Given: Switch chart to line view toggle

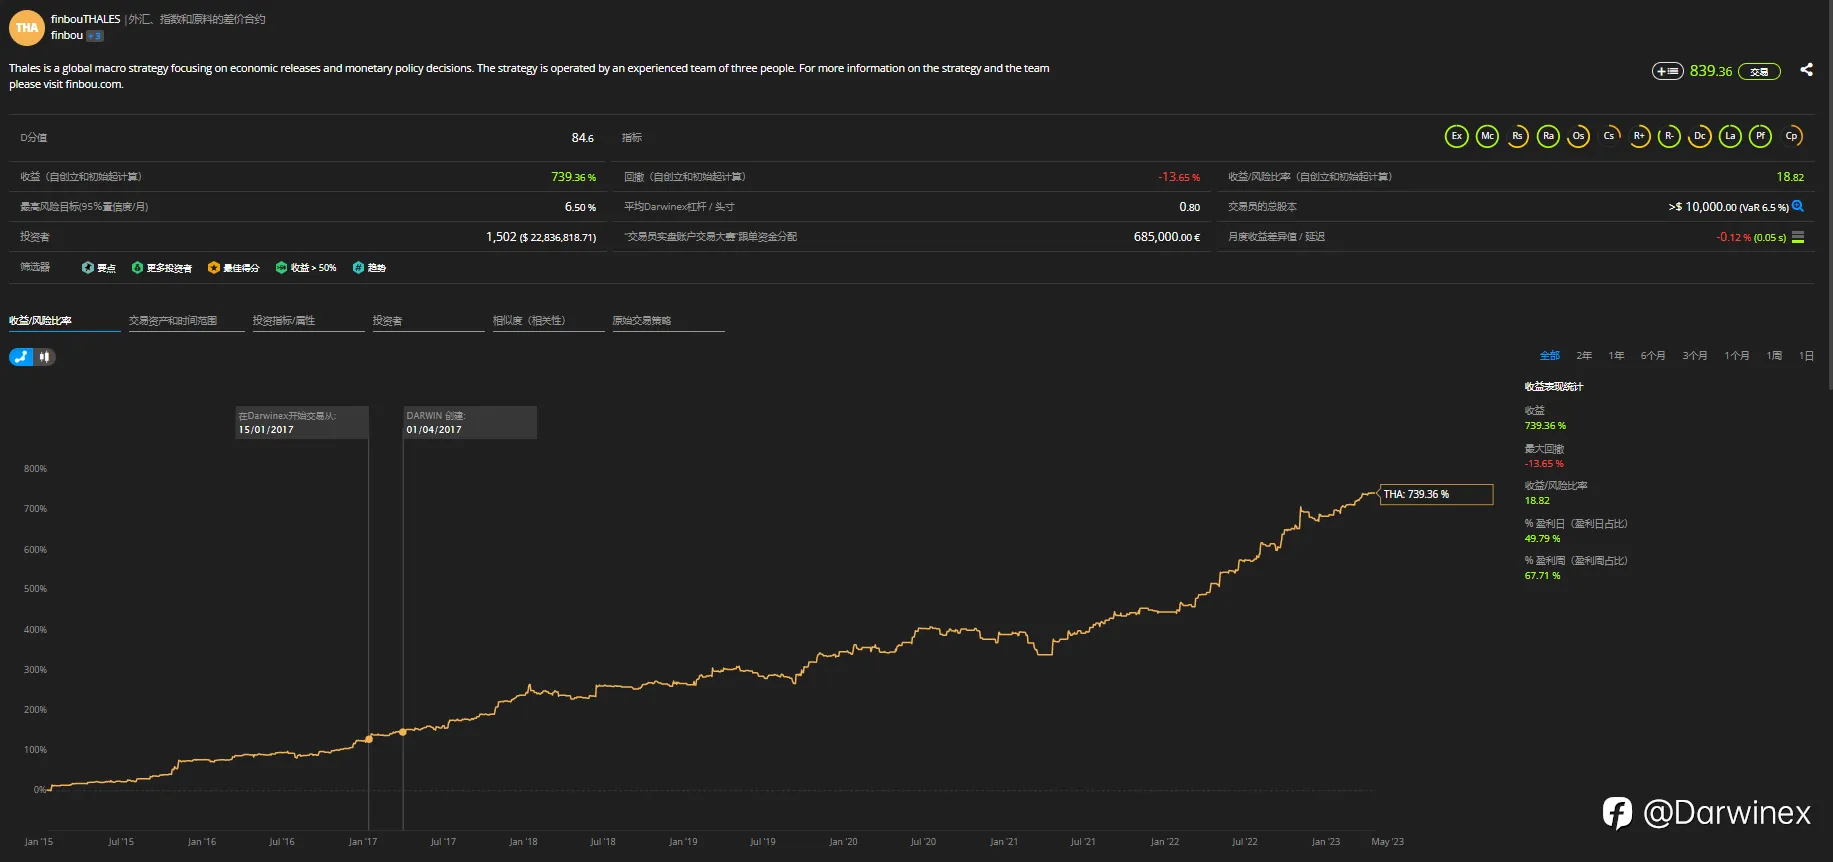Looking at the screenshot, I should coord(21,356).
